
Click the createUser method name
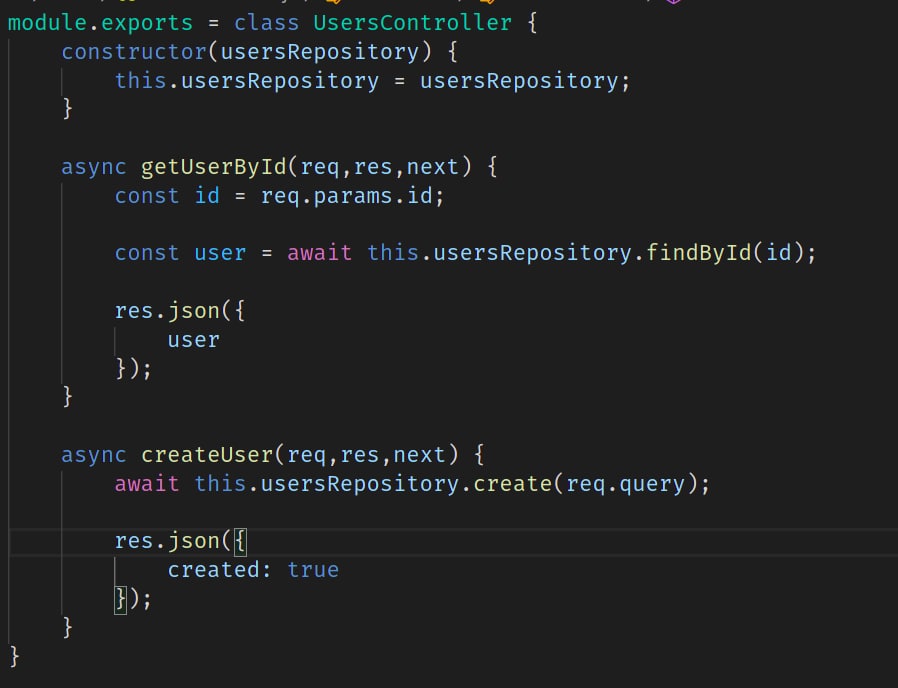(x=207, y=455)
